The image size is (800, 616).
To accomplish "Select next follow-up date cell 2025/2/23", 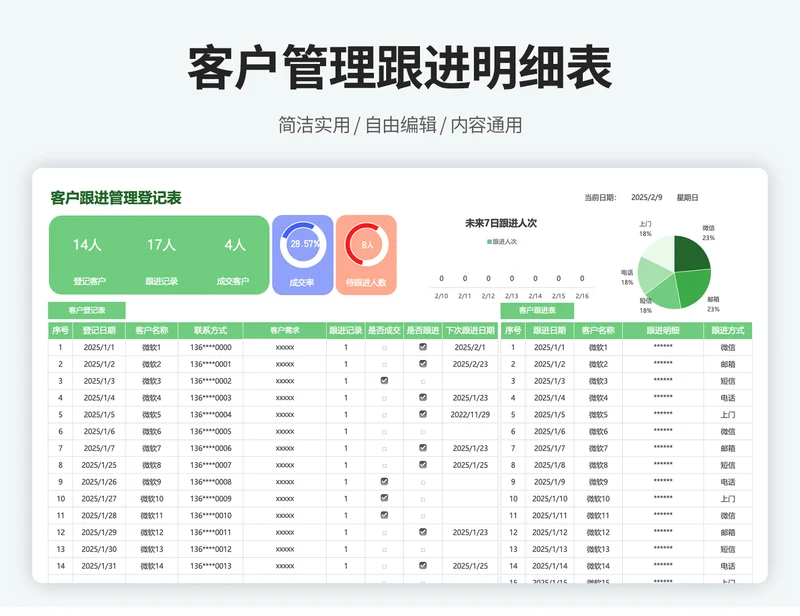I will point(470,364).
